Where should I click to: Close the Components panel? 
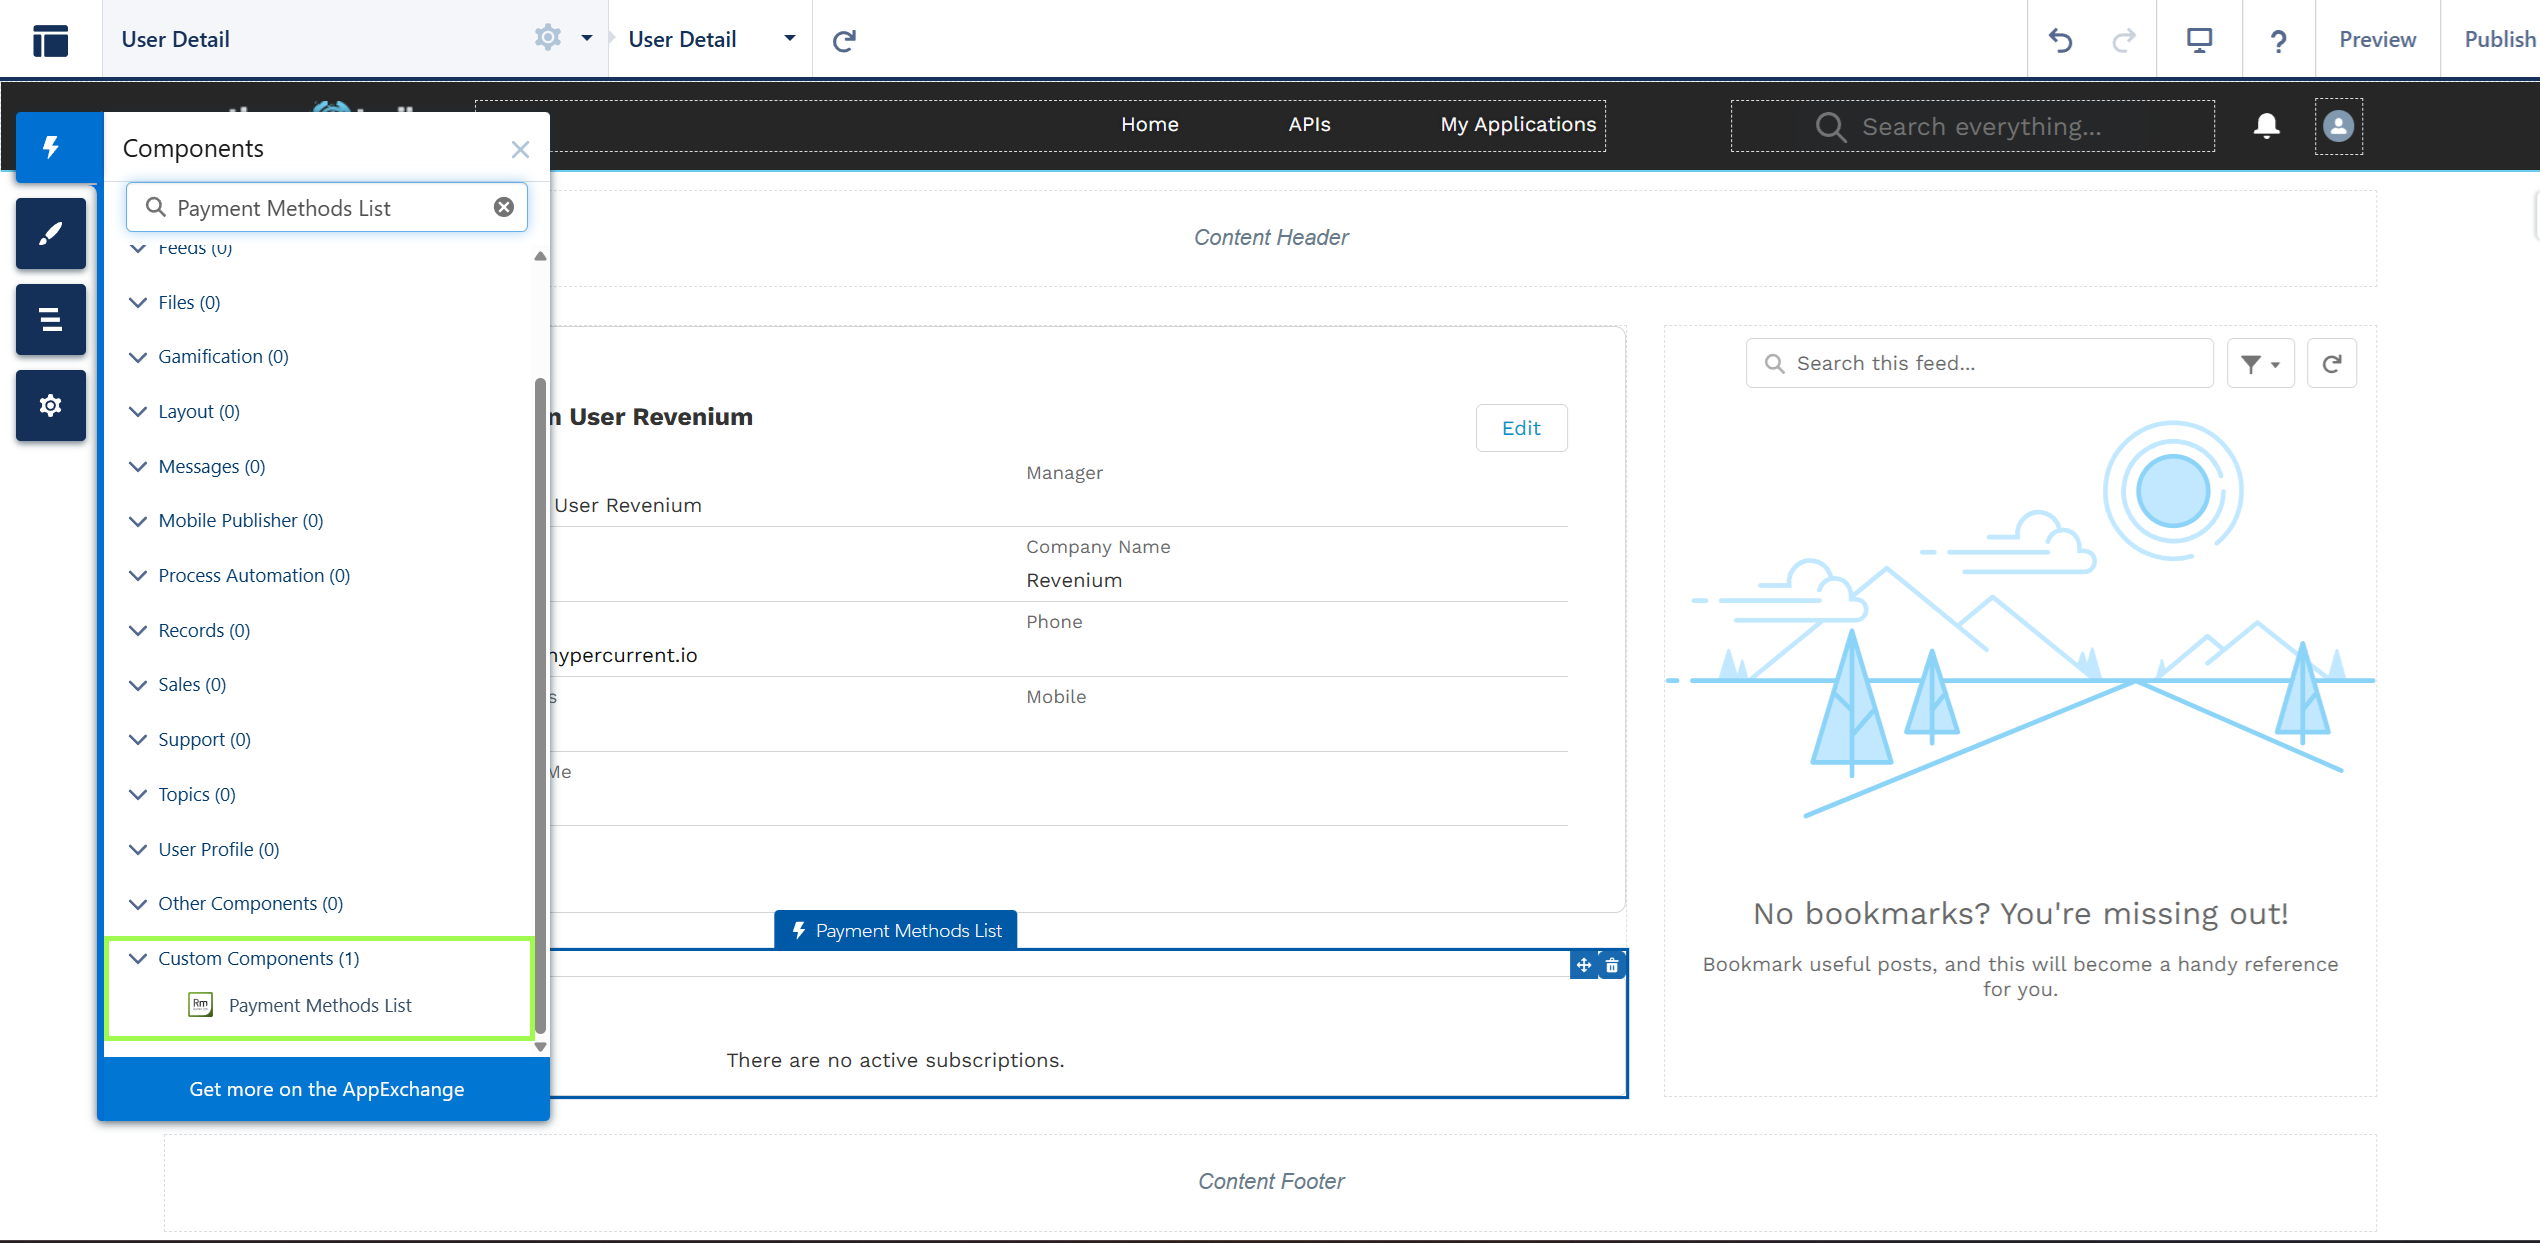520,149
